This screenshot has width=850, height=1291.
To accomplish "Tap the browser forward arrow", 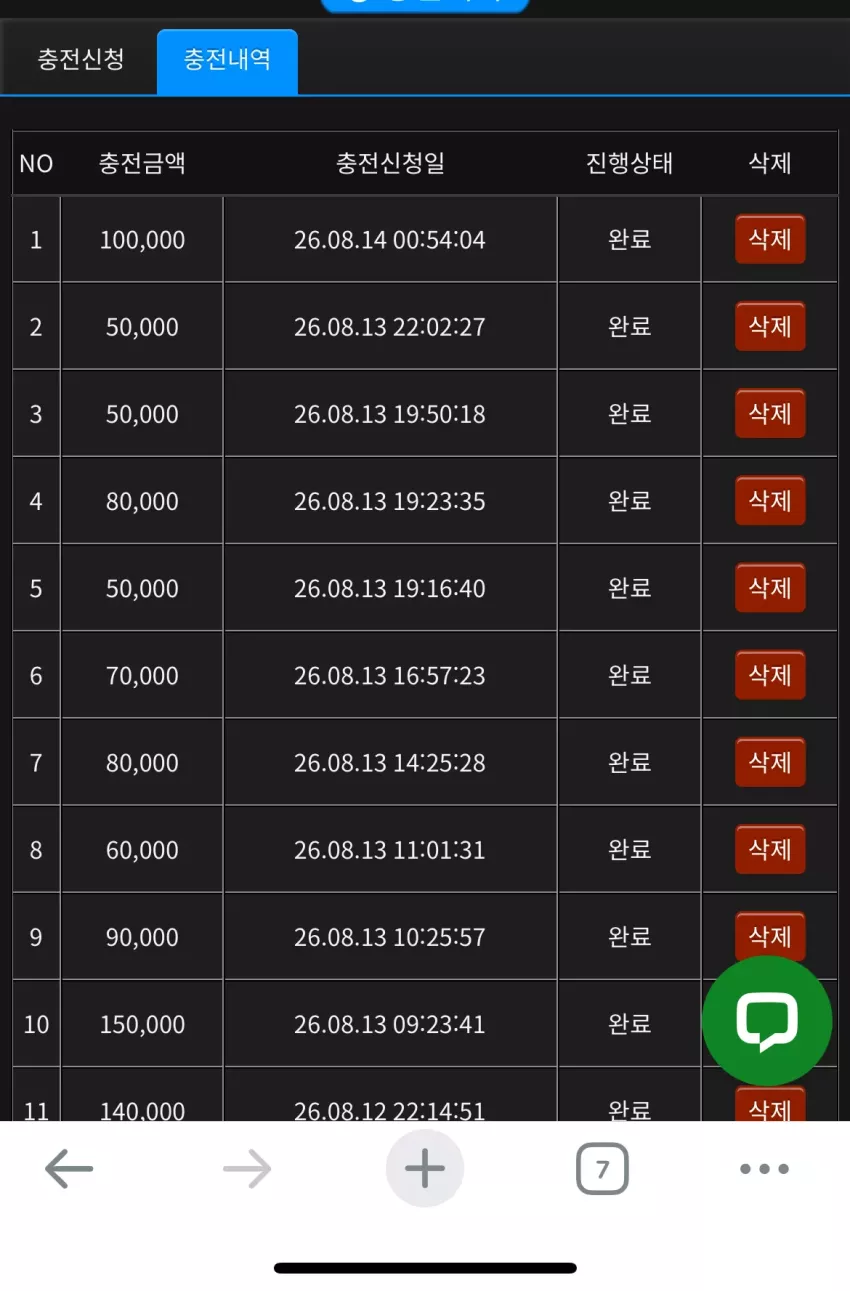I will (247, 1168).
